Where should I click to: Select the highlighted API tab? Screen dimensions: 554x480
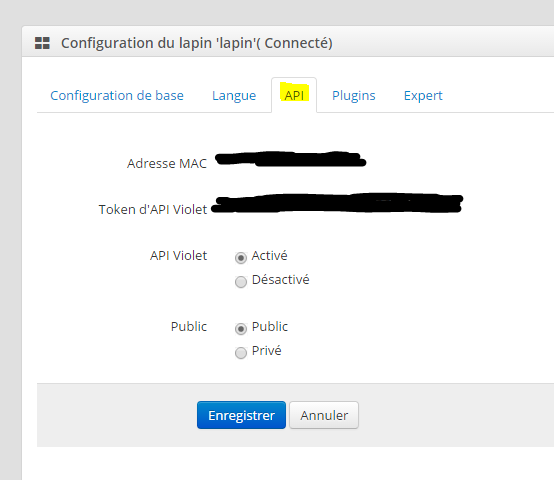(294, 95)
